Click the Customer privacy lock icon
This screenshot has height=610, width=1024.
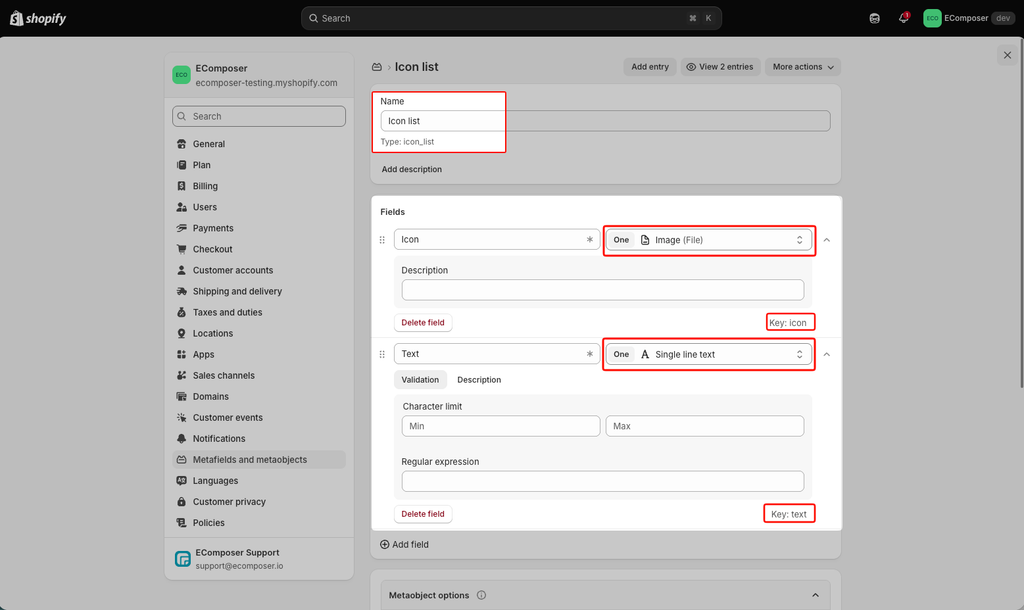pyautogui.click(x=182, y=502)
